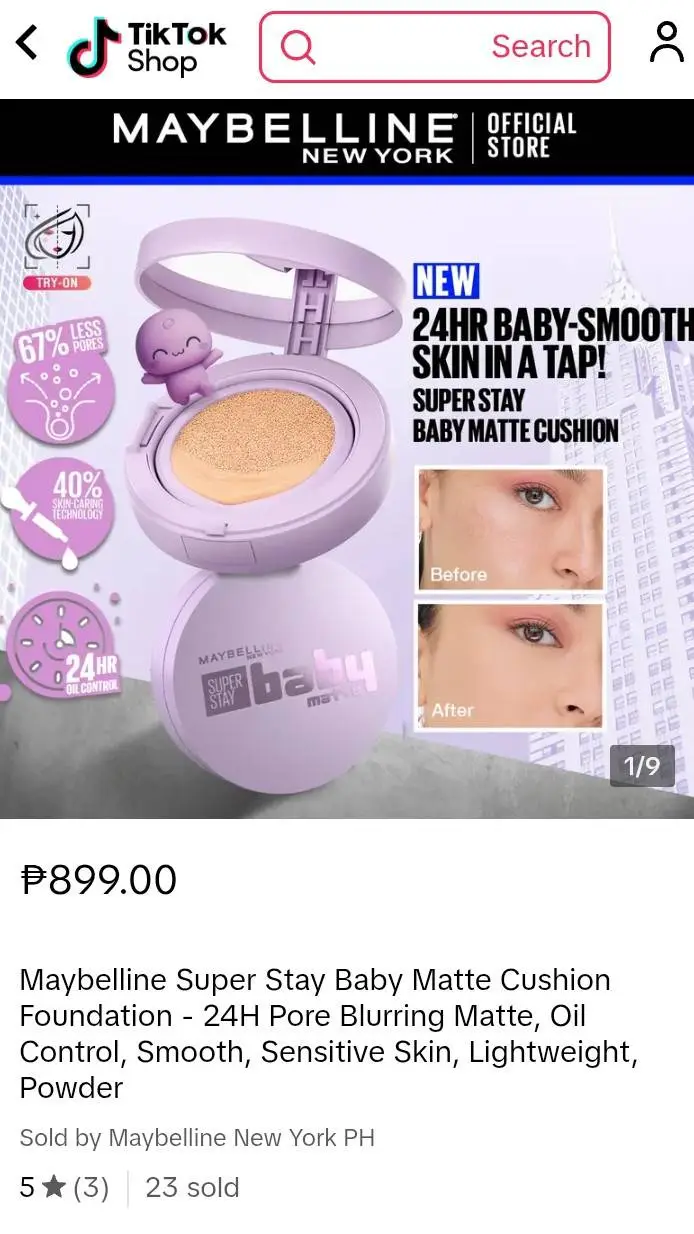The image size is (694, 1234).
Task: Open the 5 star rating reviews
Action: (x=65, y=1187)
